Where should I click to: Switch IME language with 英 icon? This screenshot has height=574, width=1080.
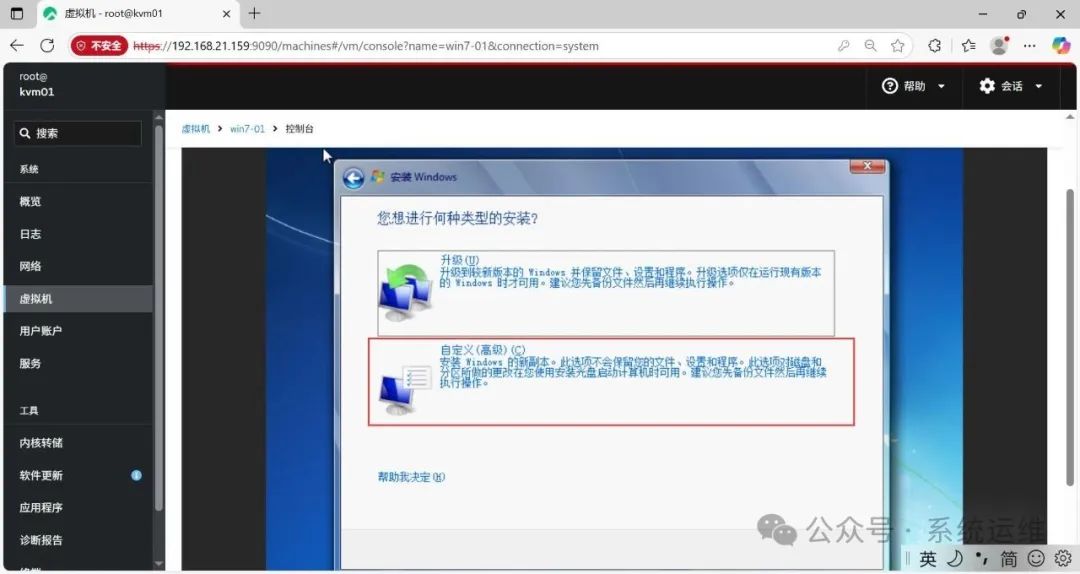928,559
